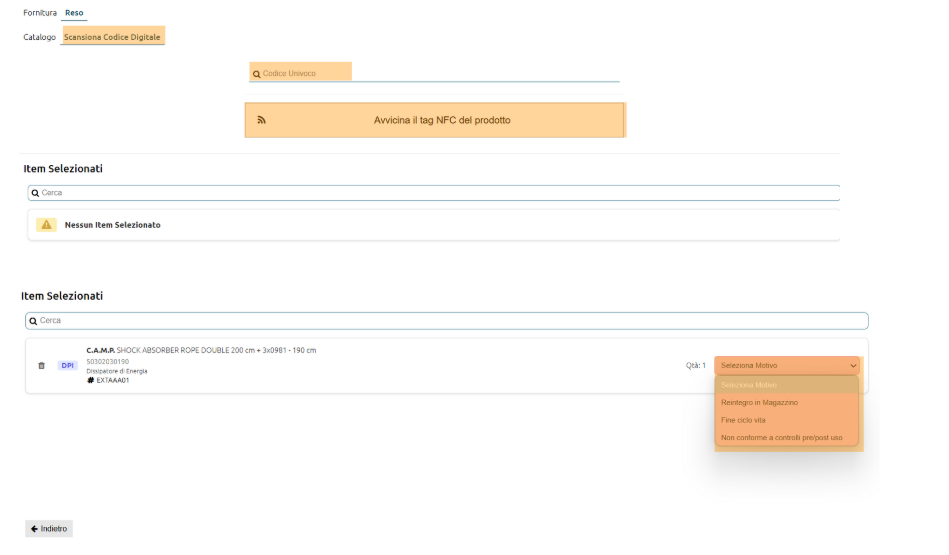This screenshot has width=949, height=555.
Task: Click the Indietro back button
Action: pos(49,528)
